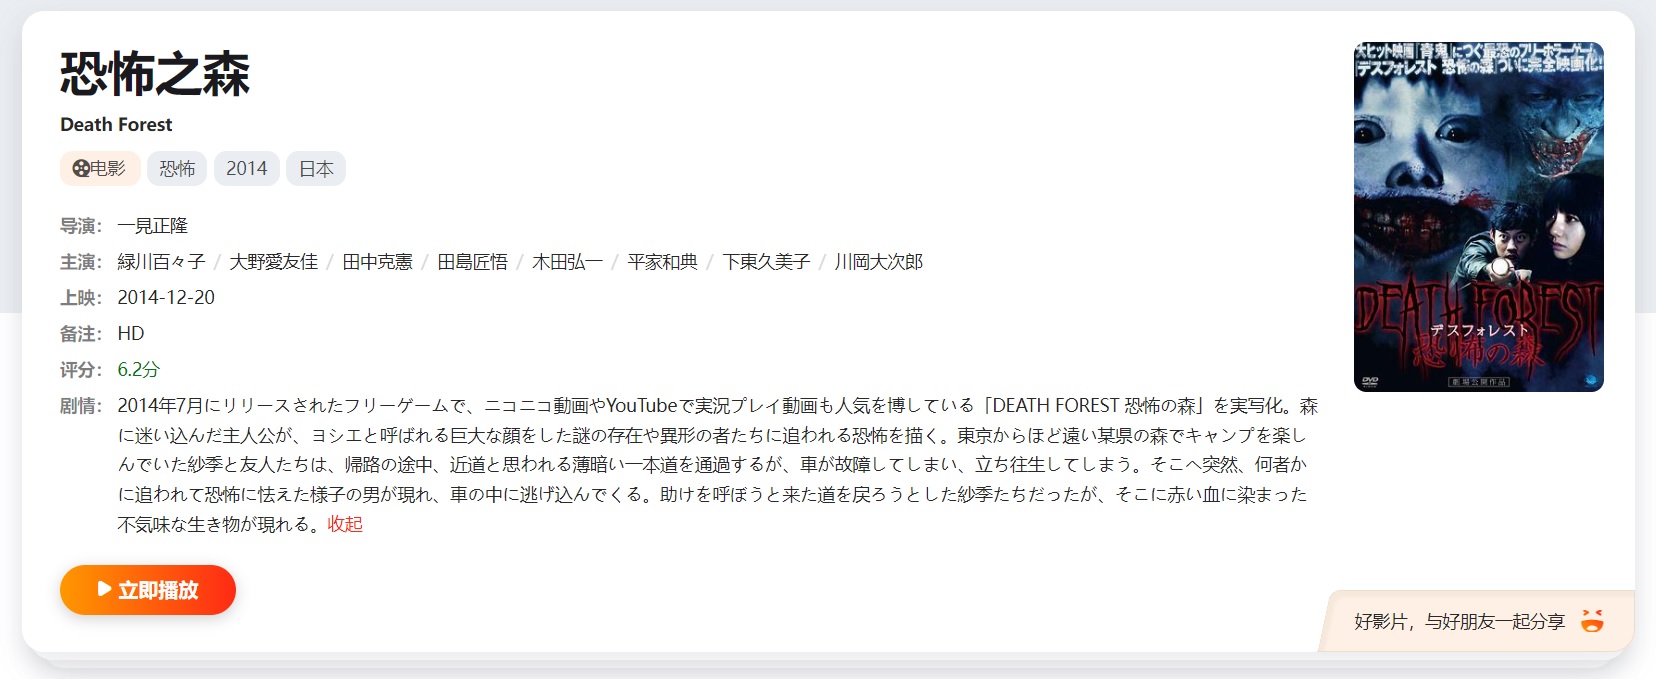The height and width of the screenshot is (679, 1656).
Task: Open actor 木田弘一 link
Action: tap(568, 262)
